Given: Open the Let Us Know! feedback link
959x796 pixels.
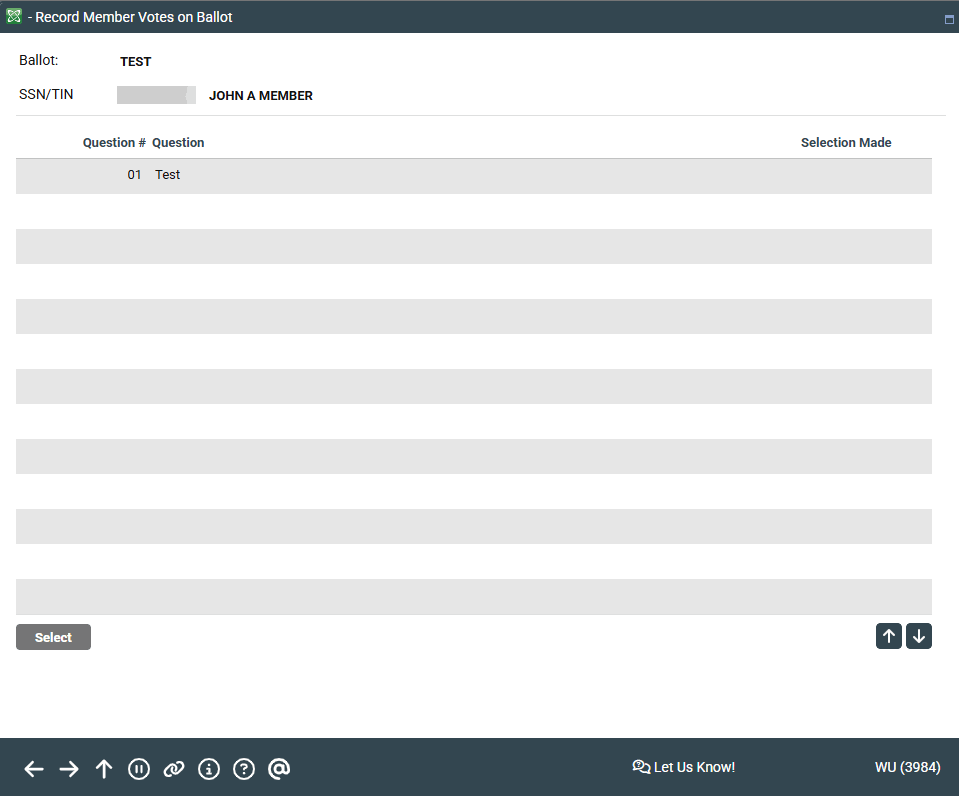Looking at the screenshot, I should [684, 767].
